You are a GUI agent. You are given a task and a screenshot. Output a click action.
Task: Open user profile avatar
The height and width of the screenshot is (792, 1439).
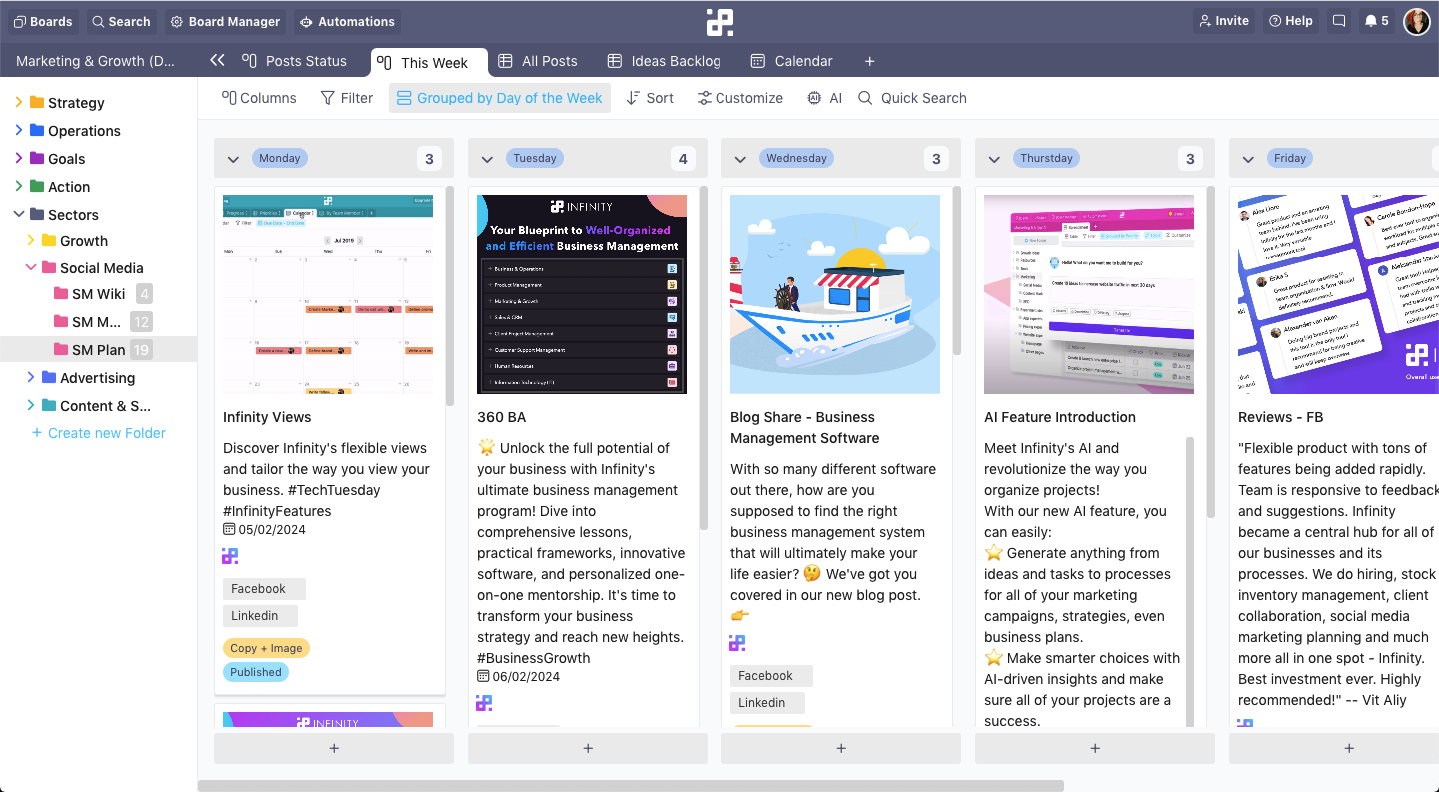1416,21
